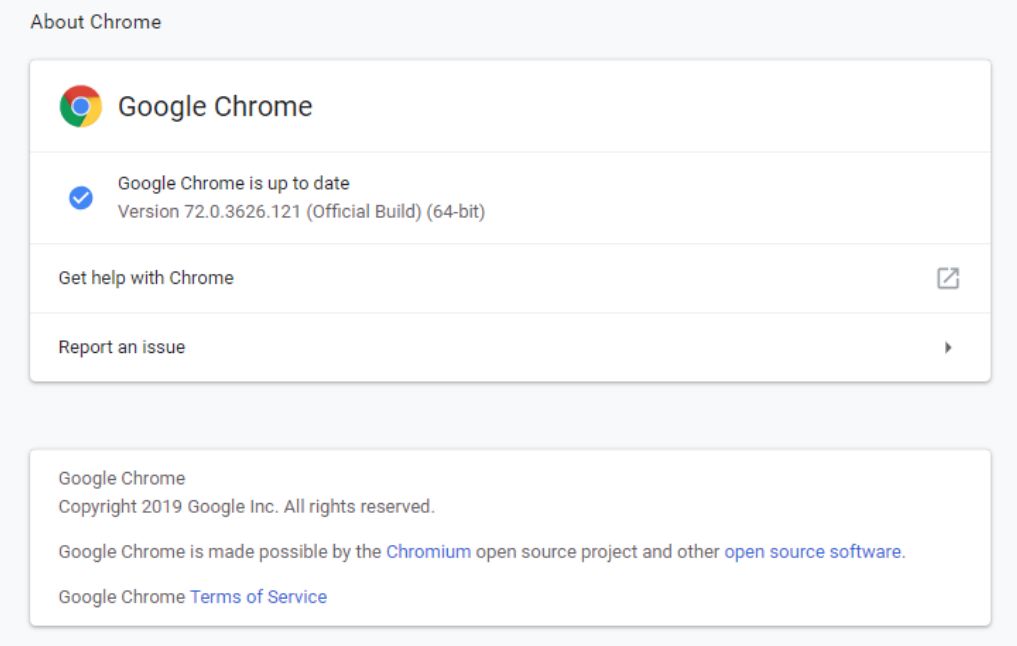Click the blue up-to-date checkmark icon

pos(81,198)
